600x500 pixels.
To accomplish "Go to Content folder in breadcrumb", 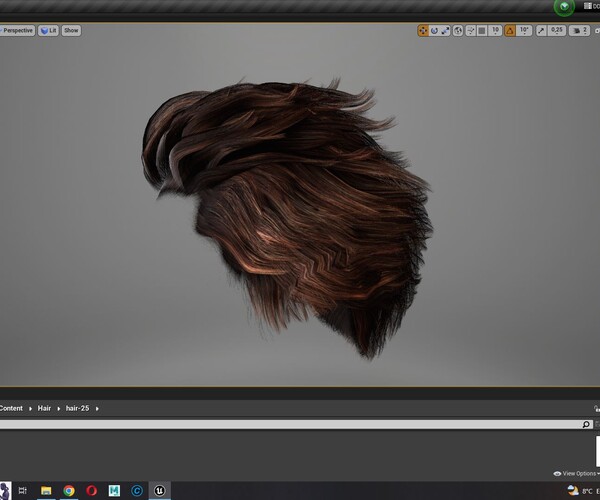I will [x=11, y=408].
